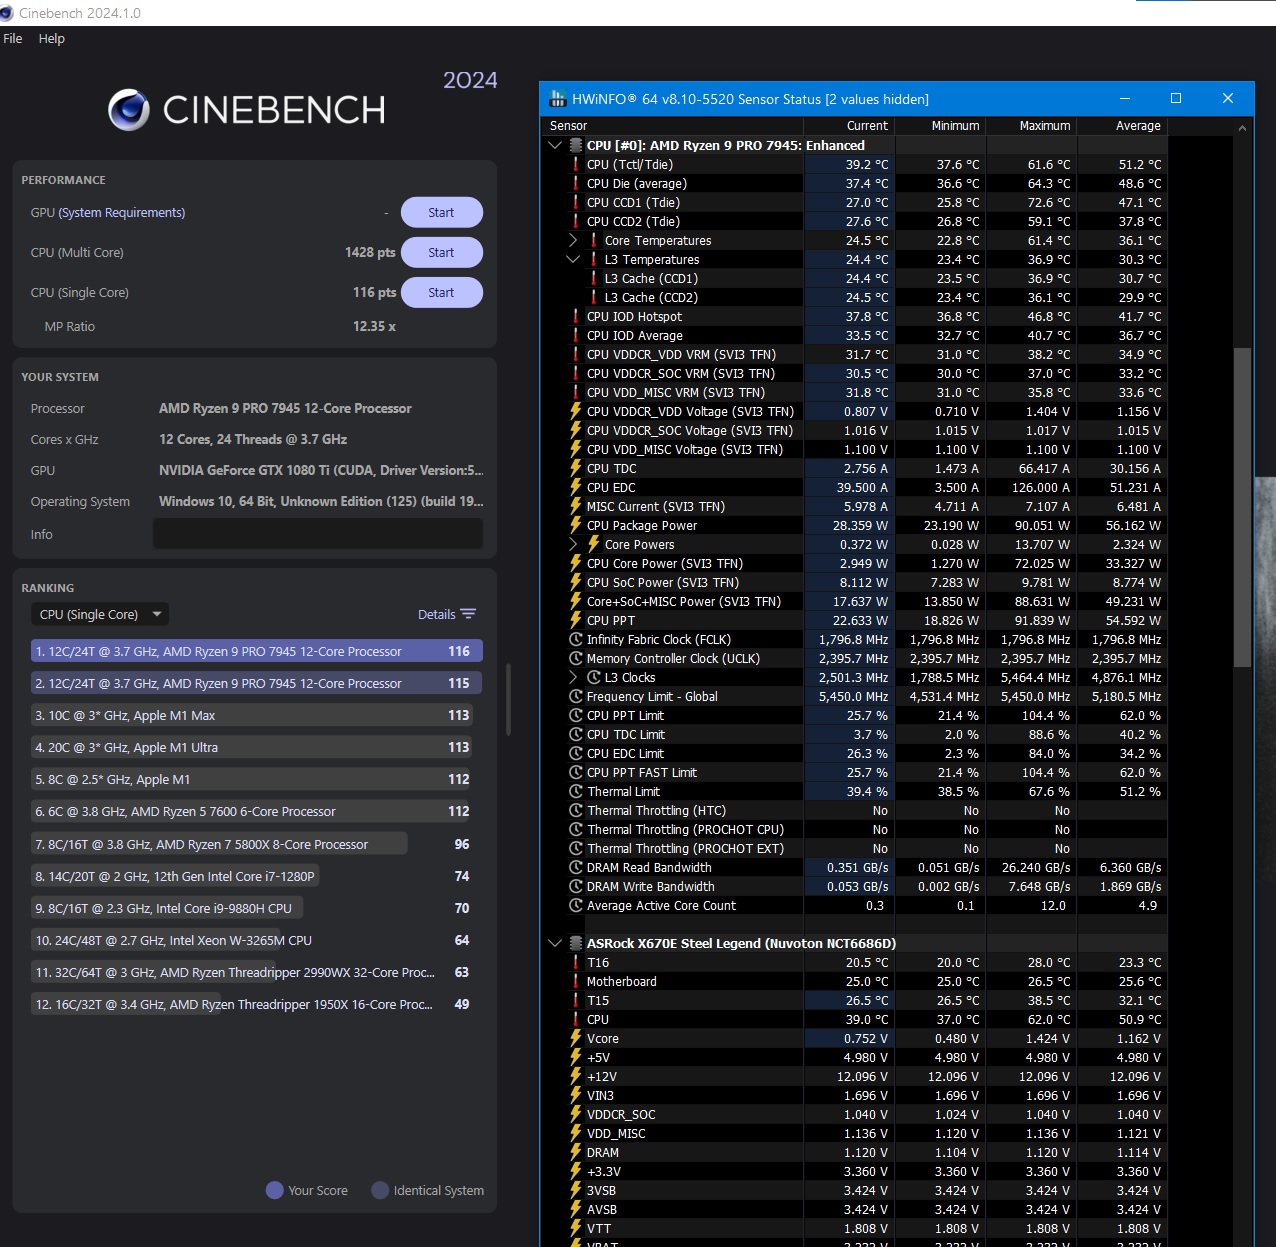This screenshot has width=1276, height=1247.
Task: Select the Intel Xeon W-3265M ranking row
Action: [x=252, y=940]
